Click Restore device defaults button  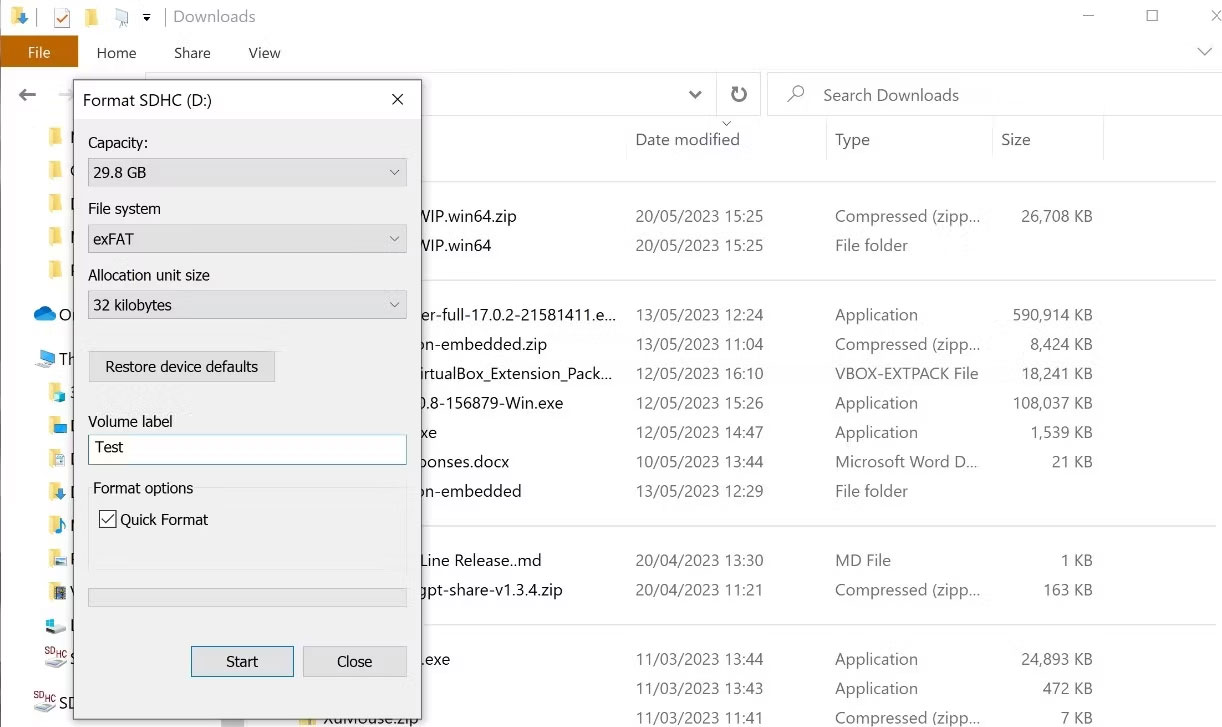pos(182,367)
